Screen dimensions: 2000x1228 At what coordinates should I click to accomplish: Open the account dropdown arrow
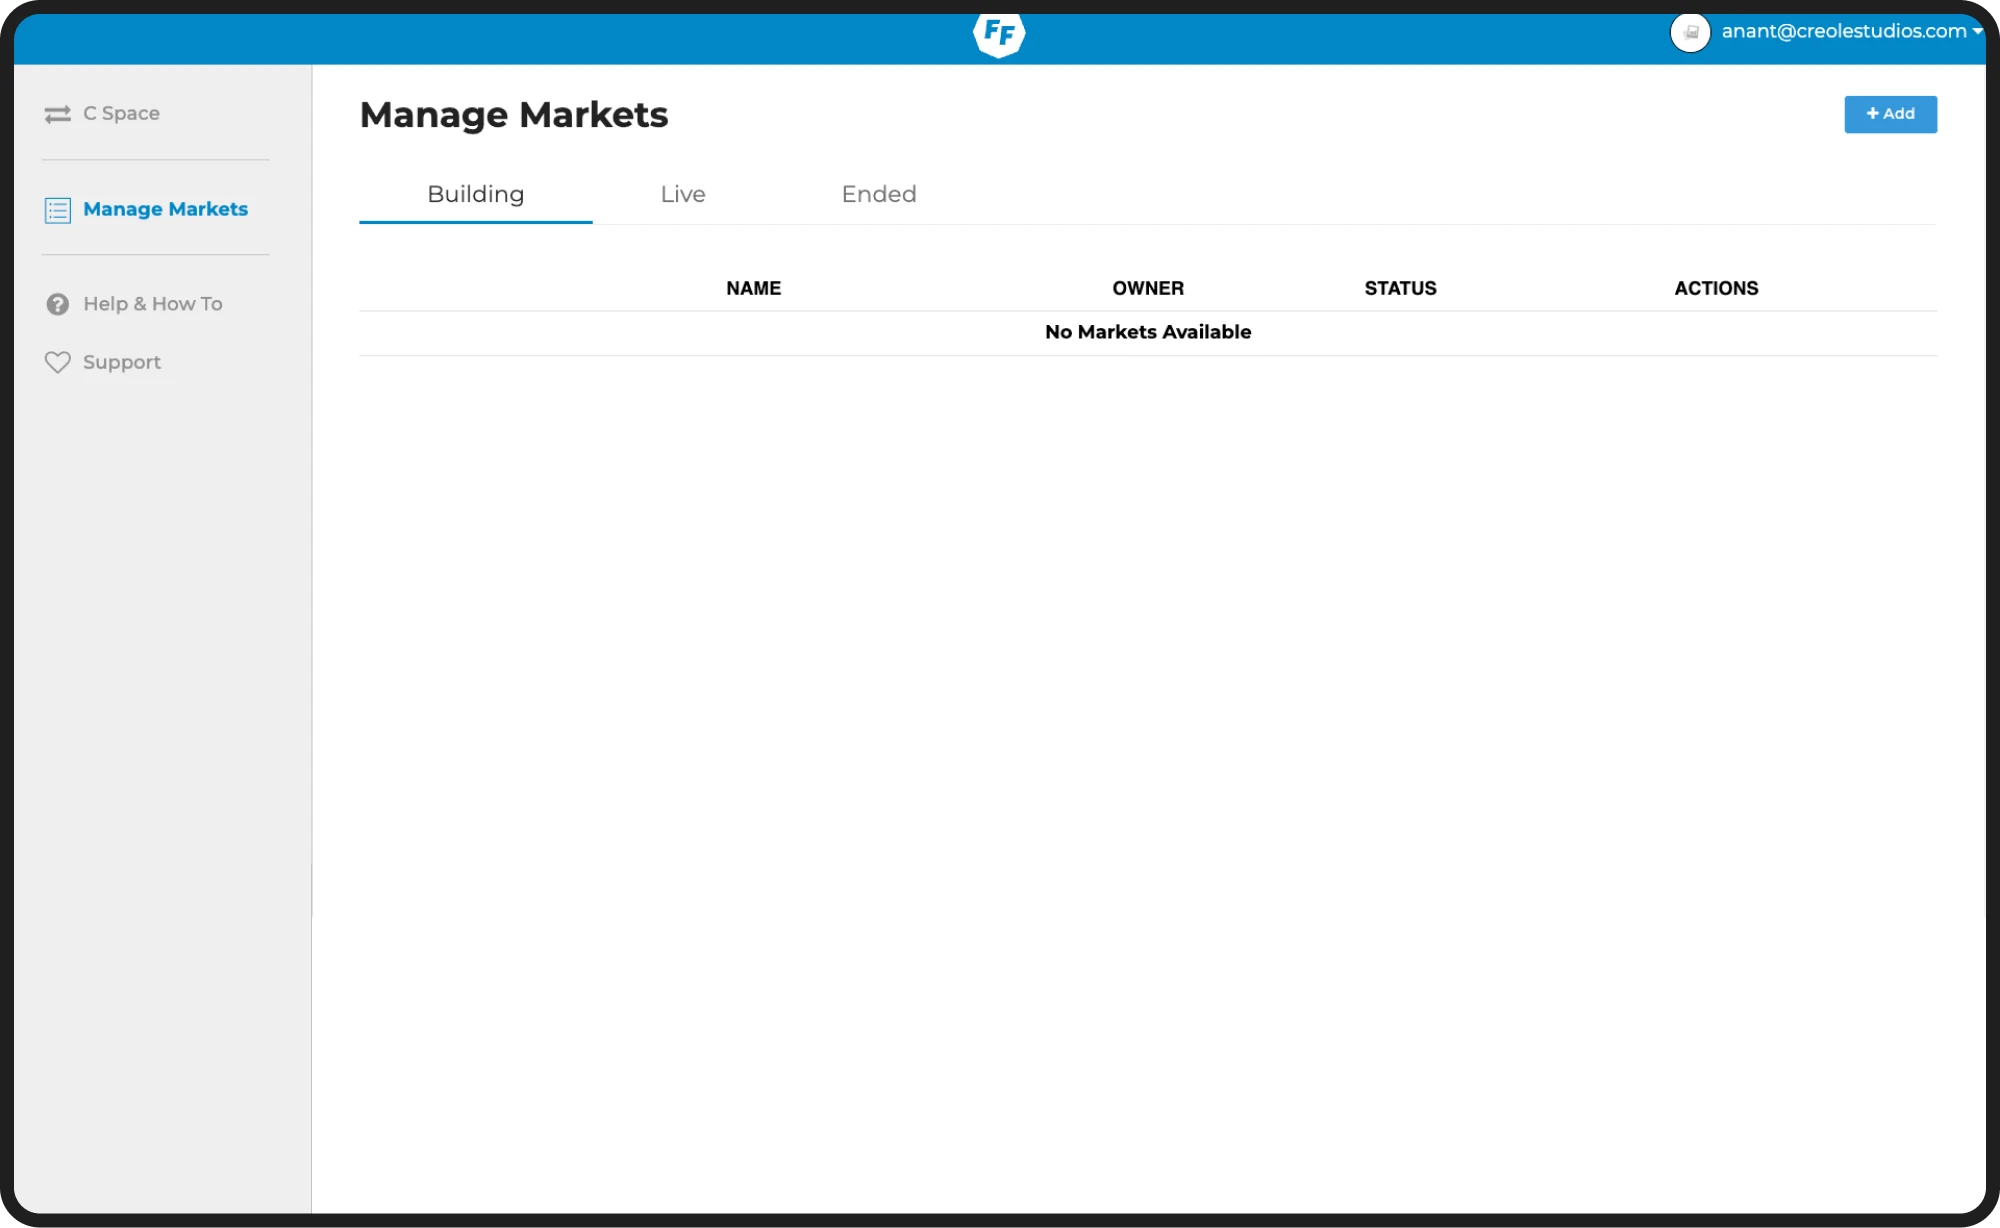pos(1977,31)
